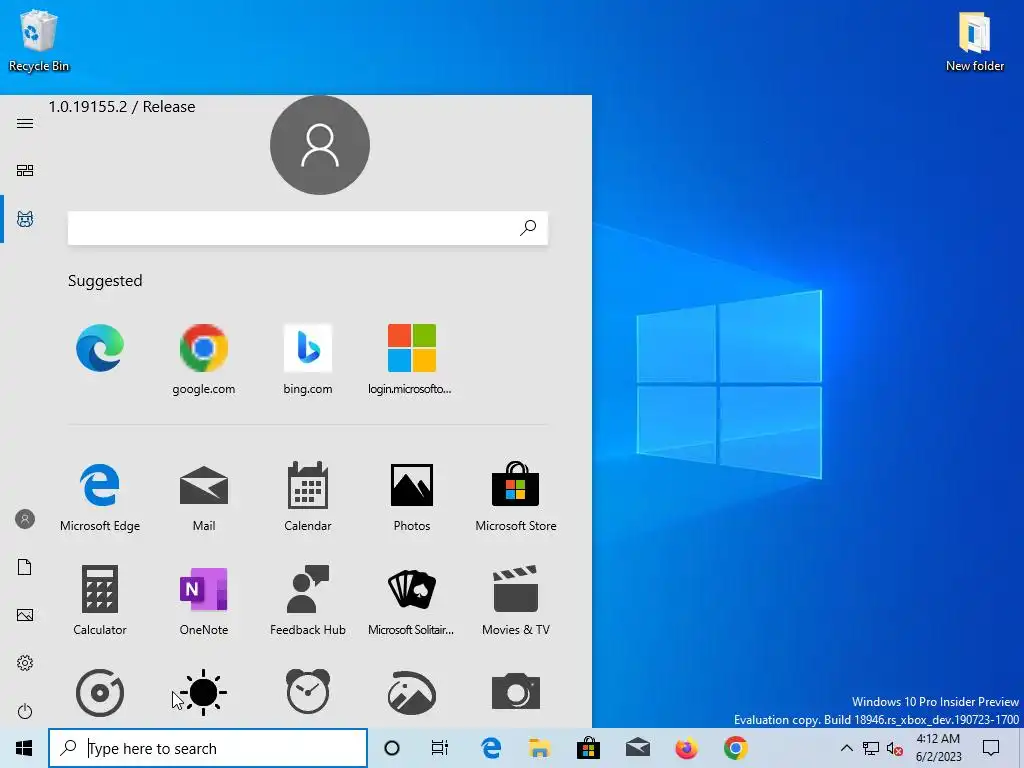
Task: Open Settings gear in Start sidebar
Action: tap(25, 663)
